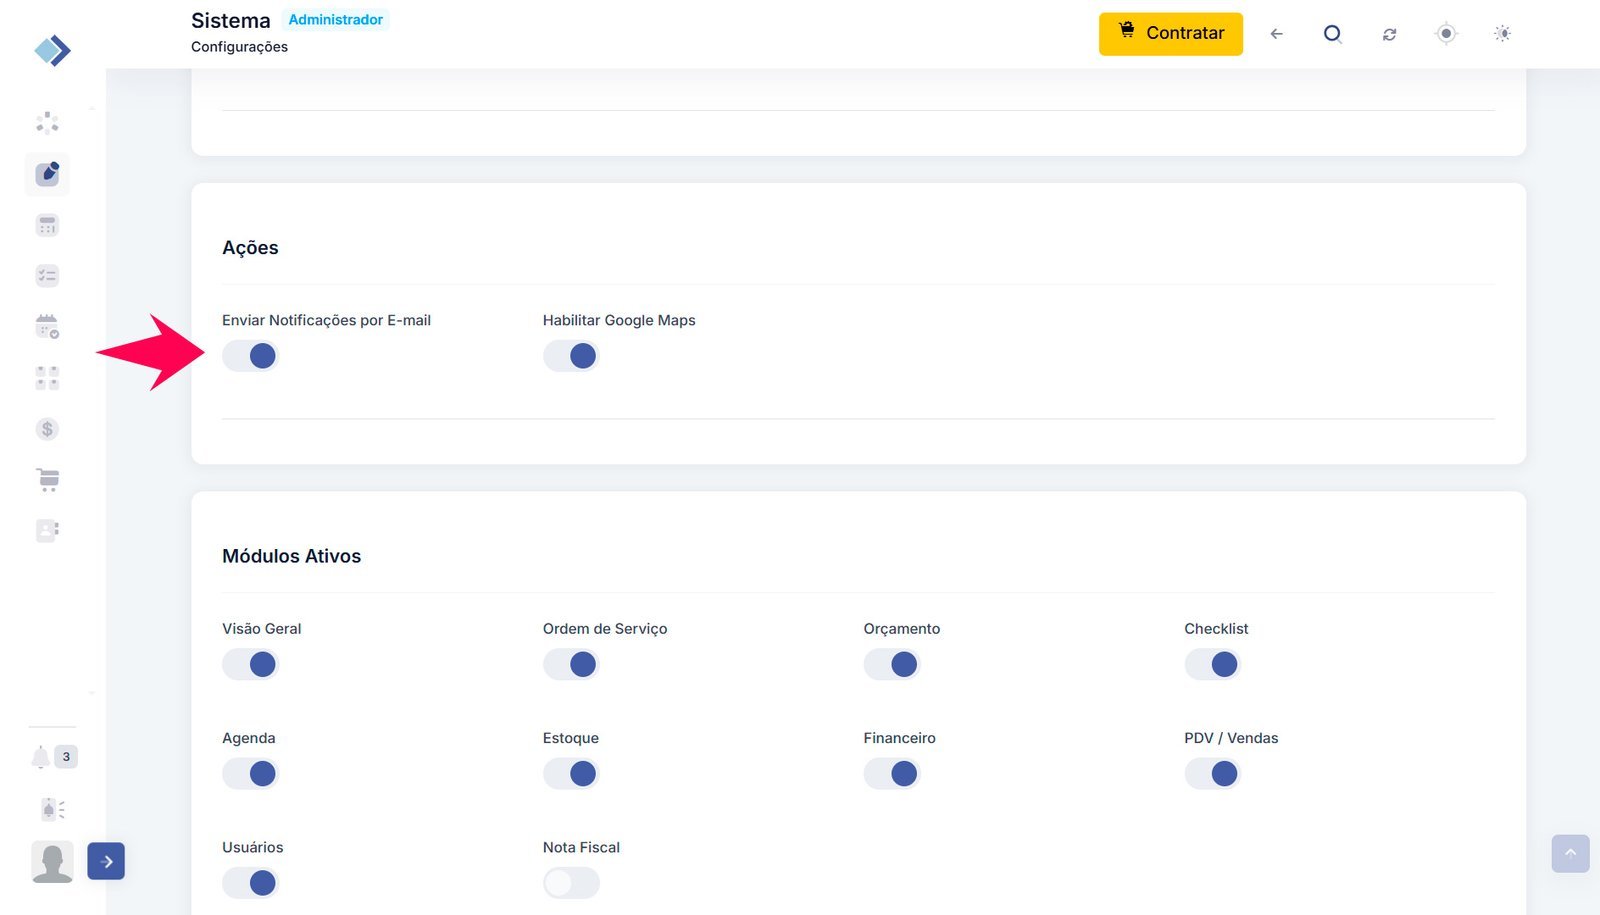
Task: Turn off Habilitar Google Maps switch
Action: [571, 356]
